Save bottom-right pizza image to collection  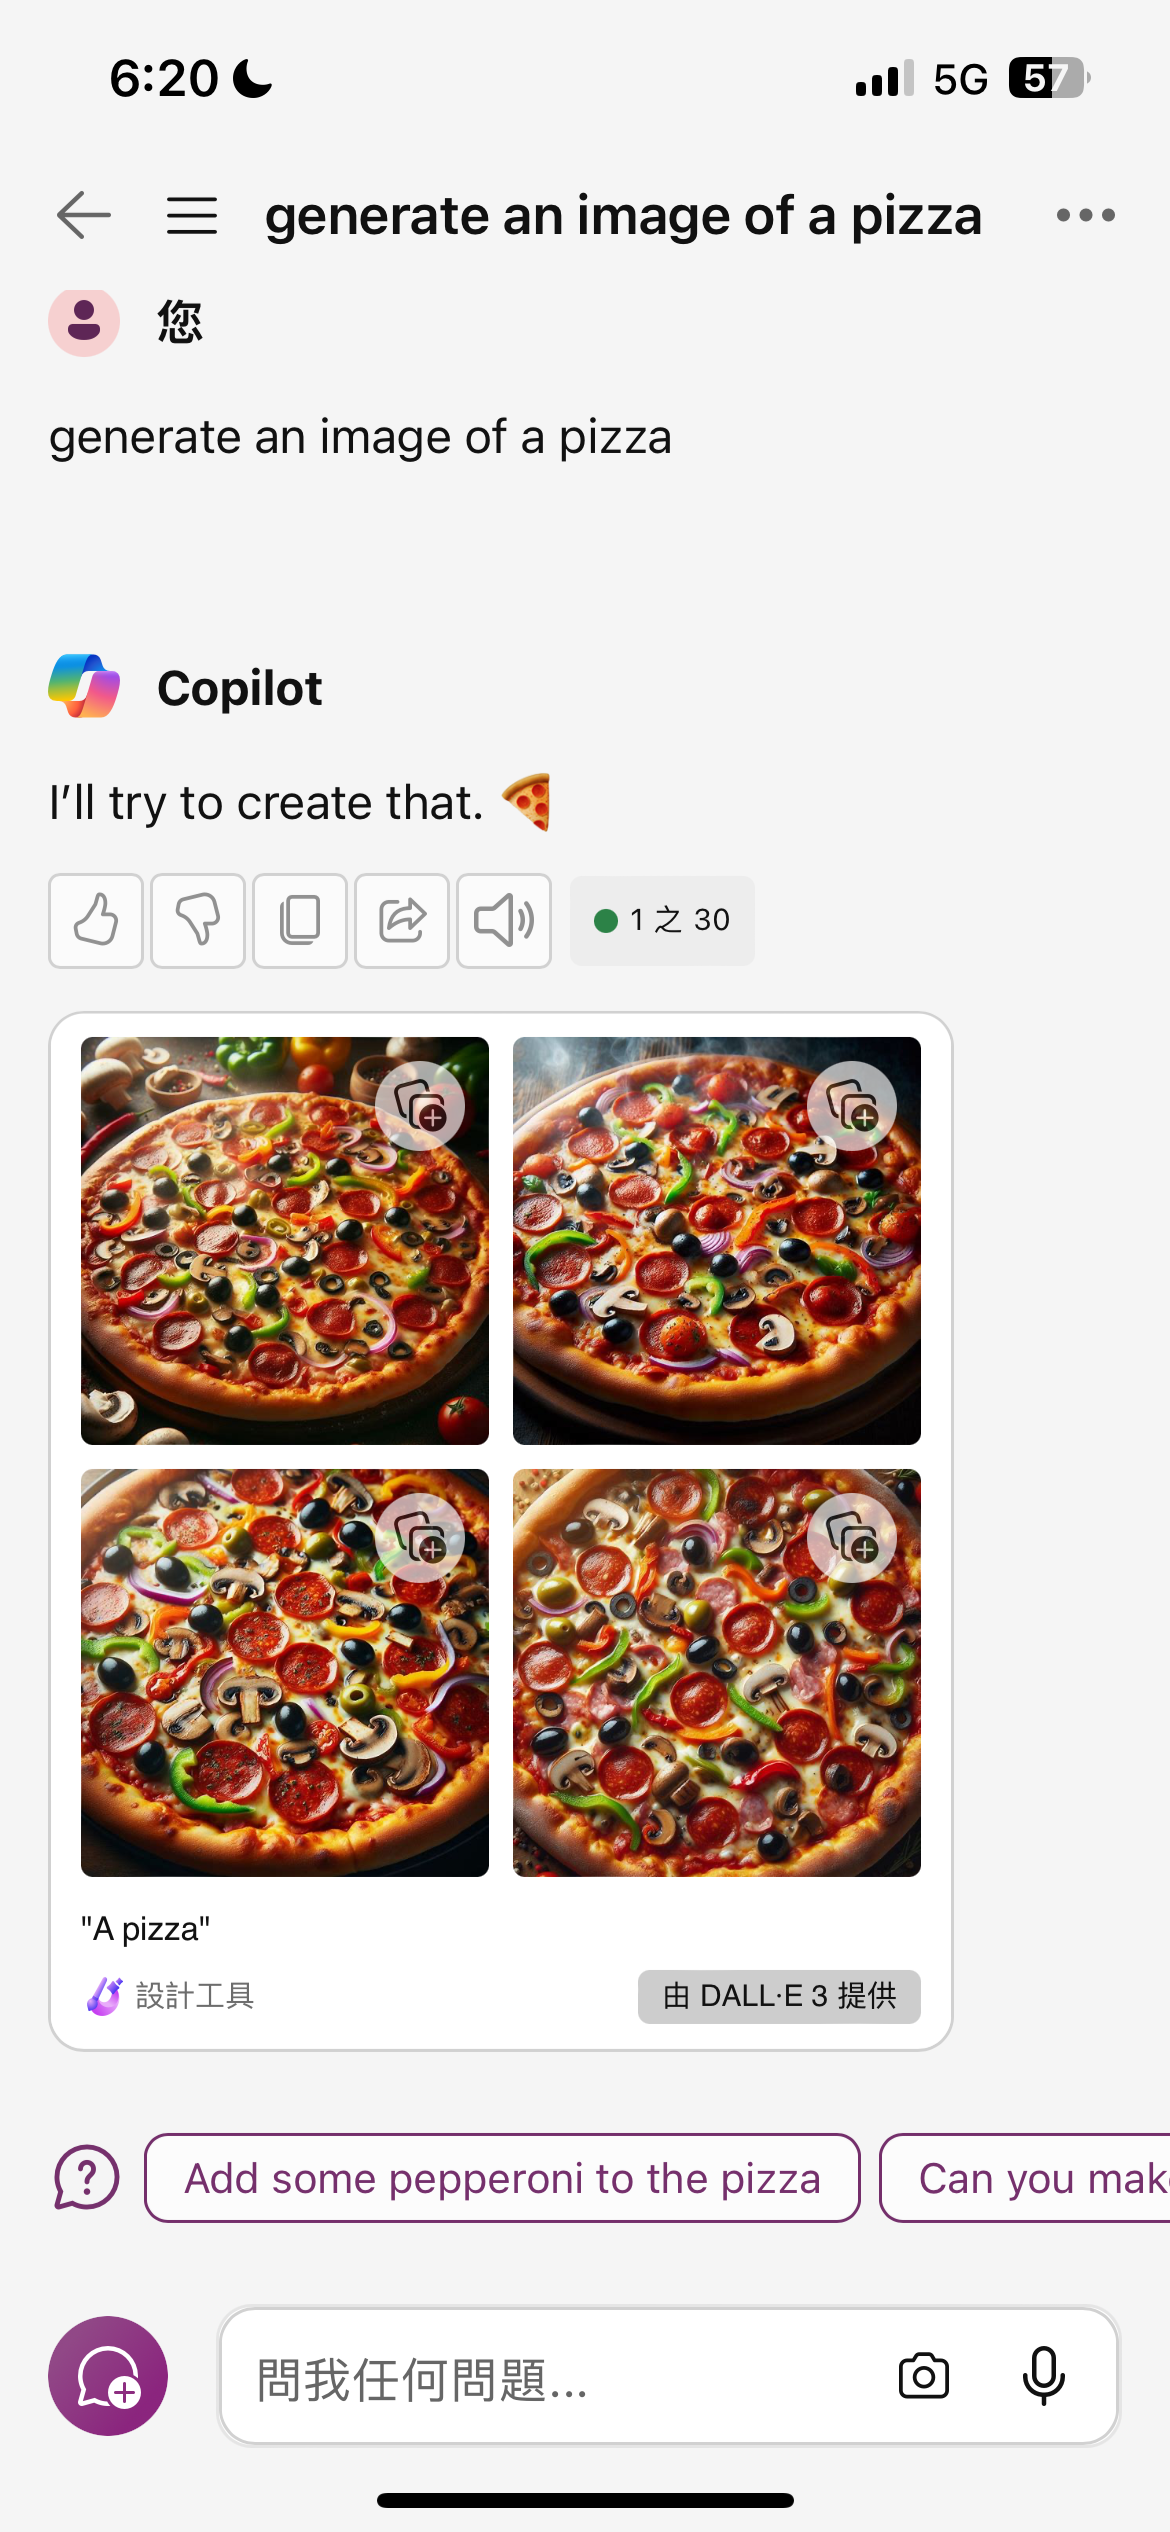click(x=852, y=1538)
